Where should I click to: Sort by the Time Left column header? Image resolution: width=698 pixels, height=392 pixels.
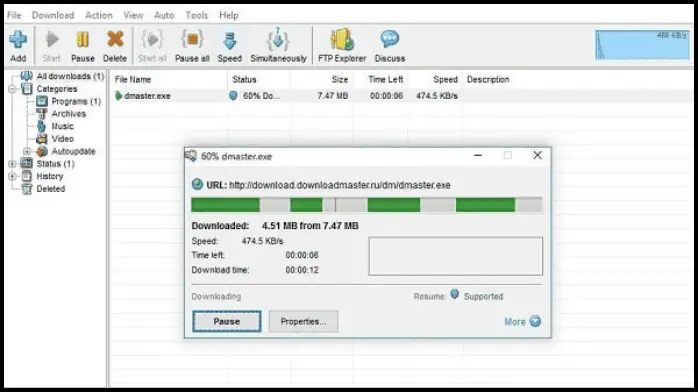pos(381,80)
